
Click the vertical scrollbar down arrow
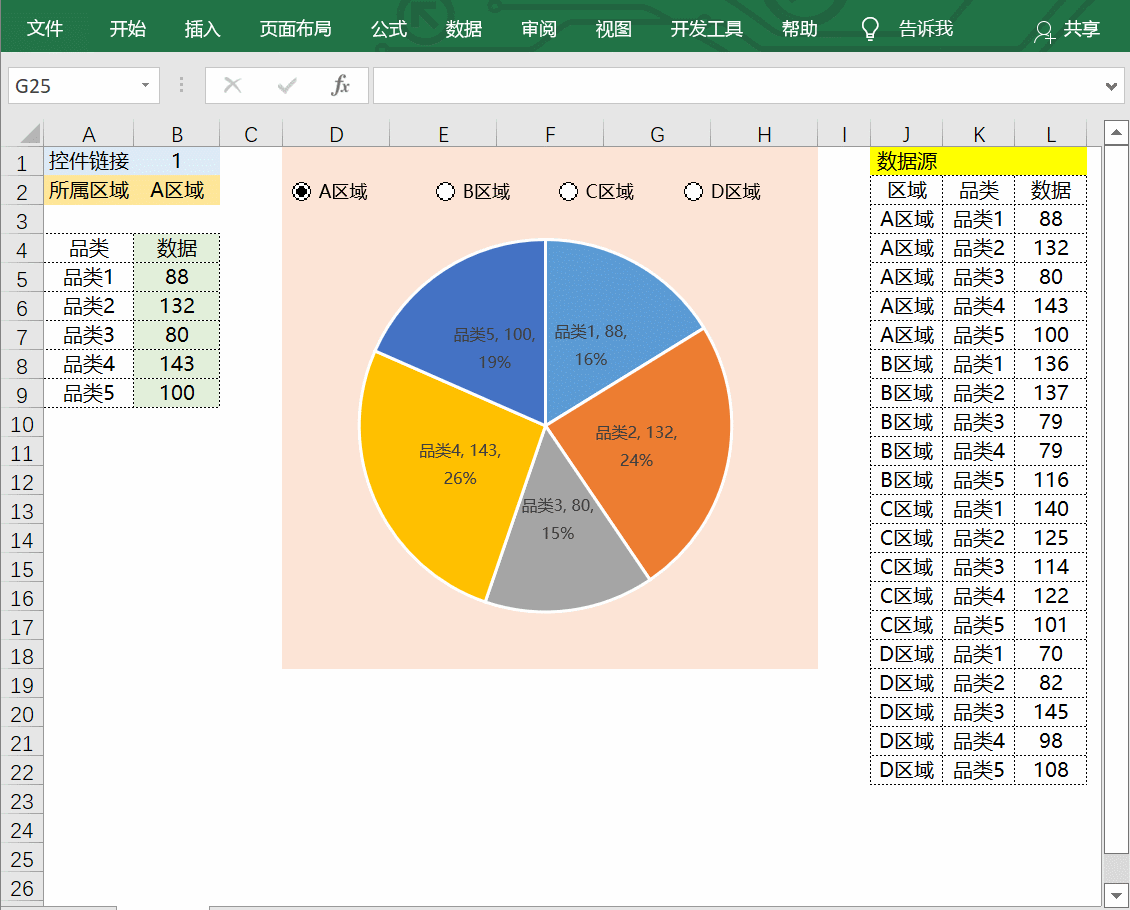1116,896
